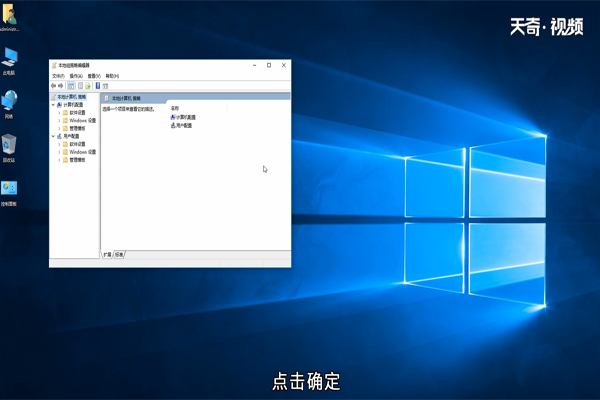Click the editor window's title bar icon
The height and width of the screenshot is (400, 600).
point(54,65)
